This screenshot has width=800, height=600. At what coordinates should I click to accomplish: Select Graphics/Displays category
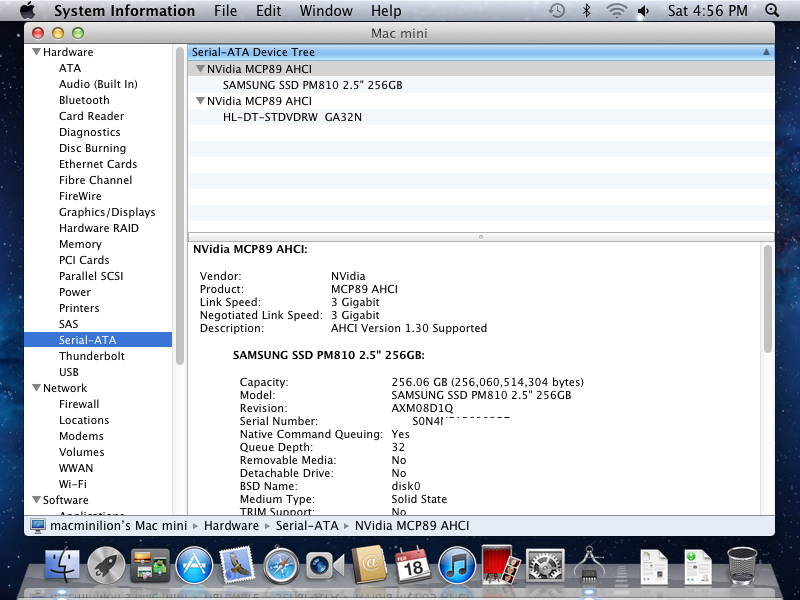tap(107, 212)
